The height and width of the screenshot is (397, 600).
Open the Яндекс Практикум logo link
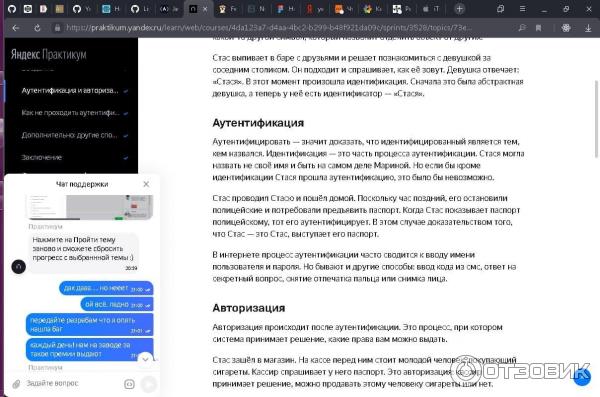pos(49,54)
